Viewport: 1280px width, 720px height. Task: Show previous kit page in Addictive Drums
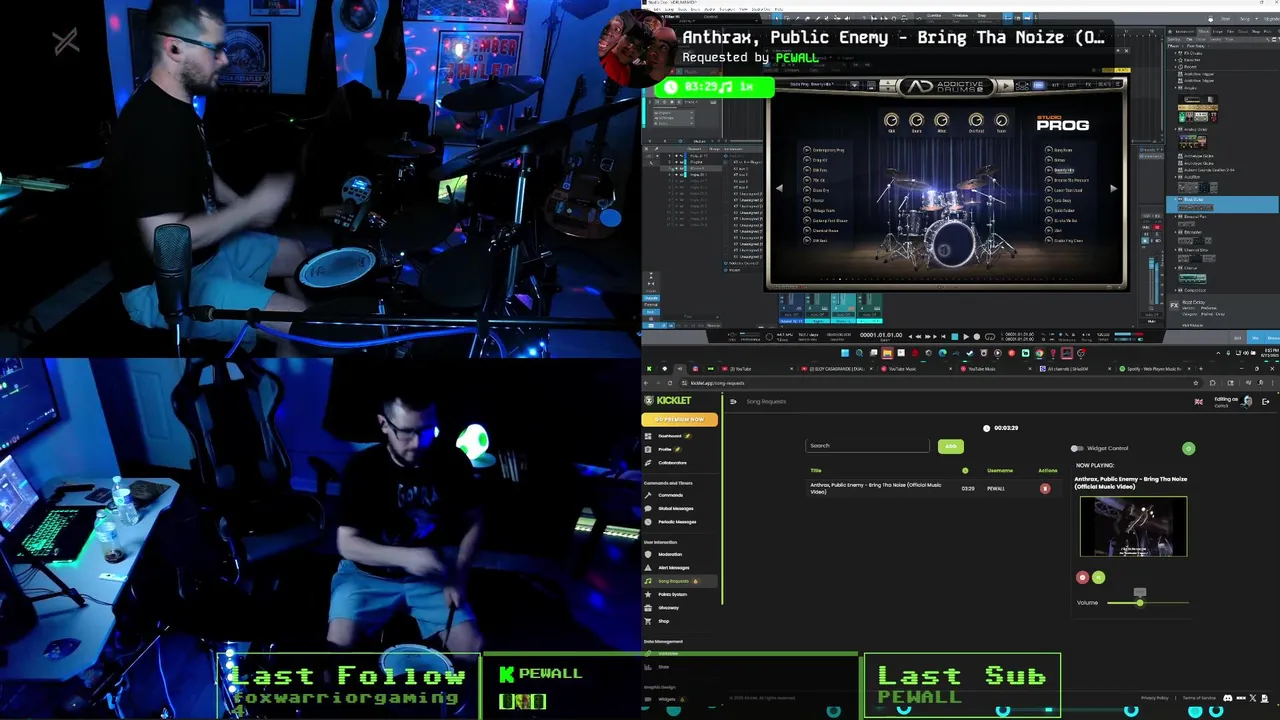click(x=779, y=189)
